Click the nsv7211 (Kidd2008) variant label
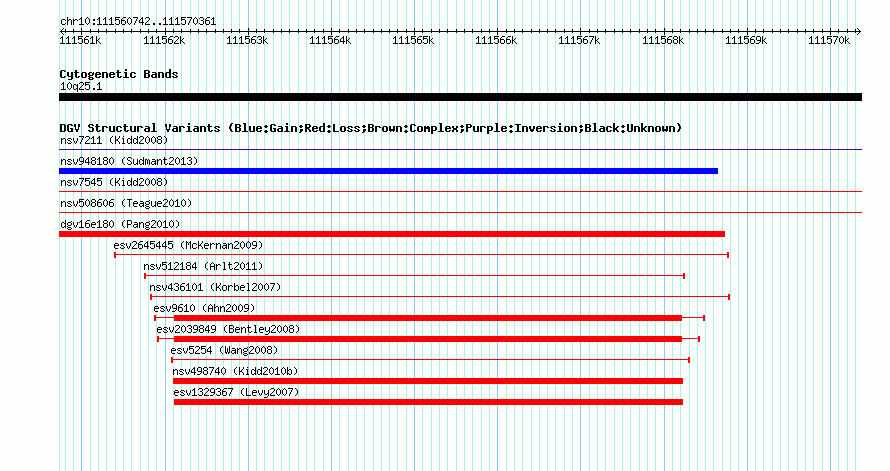Viewport: 890px width, 471px height. pos(114,140)
